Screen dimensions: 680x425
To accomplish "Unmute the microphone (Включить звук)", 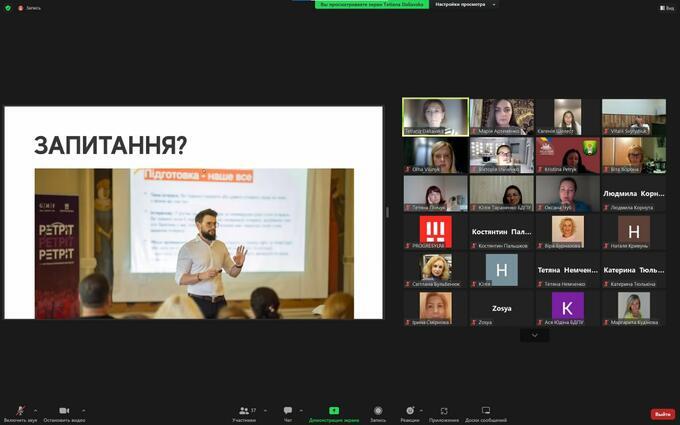I will click(20, 412).
